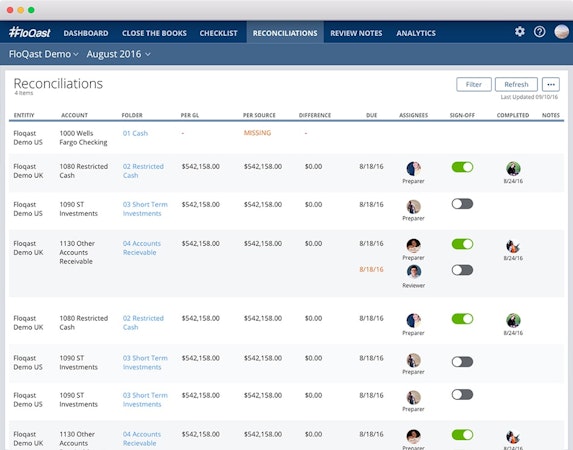Click the Filter button

474,84
